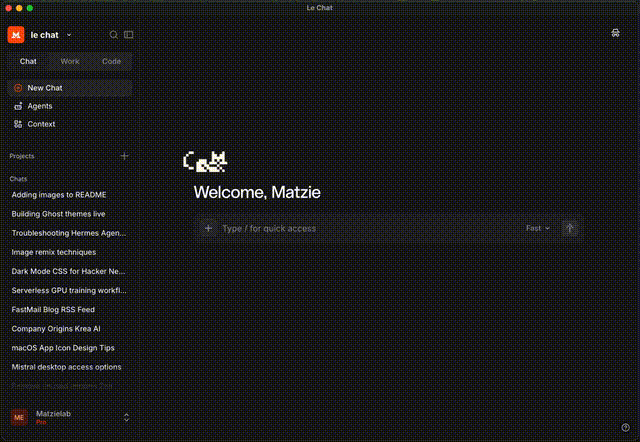Image resolution: width=640 pixels, height=442 pixels.
Task: Open the Context page
Action: point(69,124)
